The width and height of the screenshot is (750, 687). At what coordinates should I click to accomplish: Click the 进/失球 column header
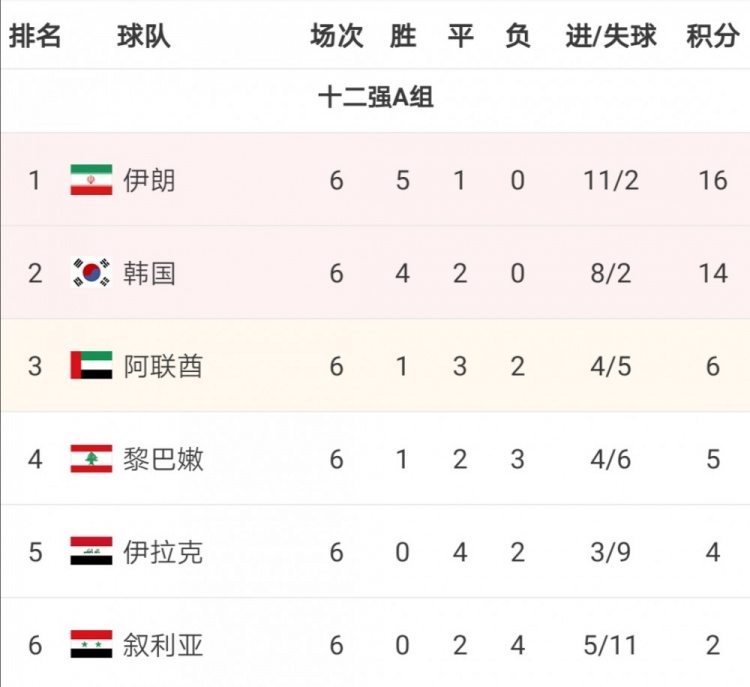[x=611, y=36]
